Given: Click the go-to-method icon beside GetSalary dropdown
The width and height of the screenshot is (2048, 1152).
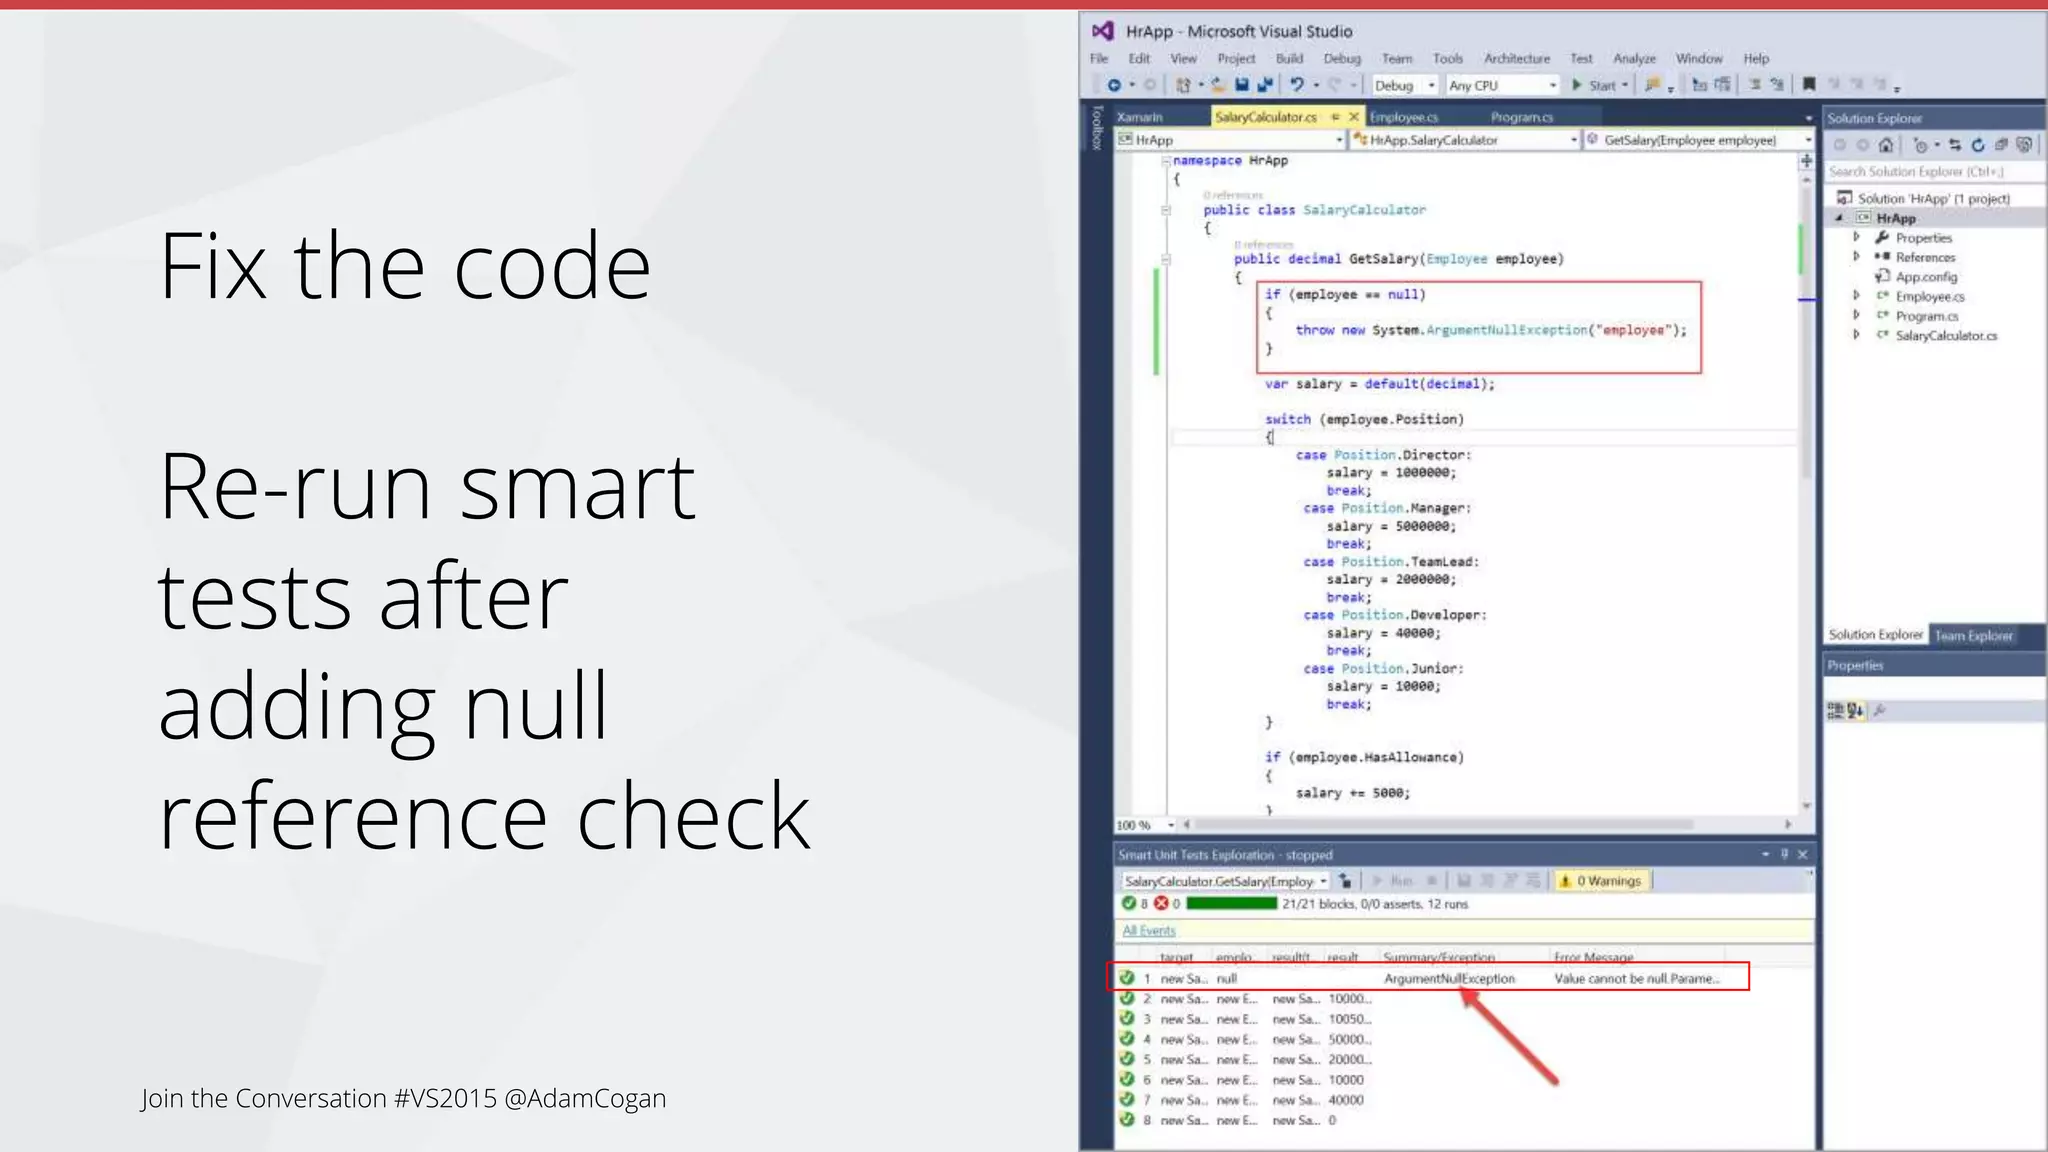Looking at the screenshot, I should tap(1592, 140).
